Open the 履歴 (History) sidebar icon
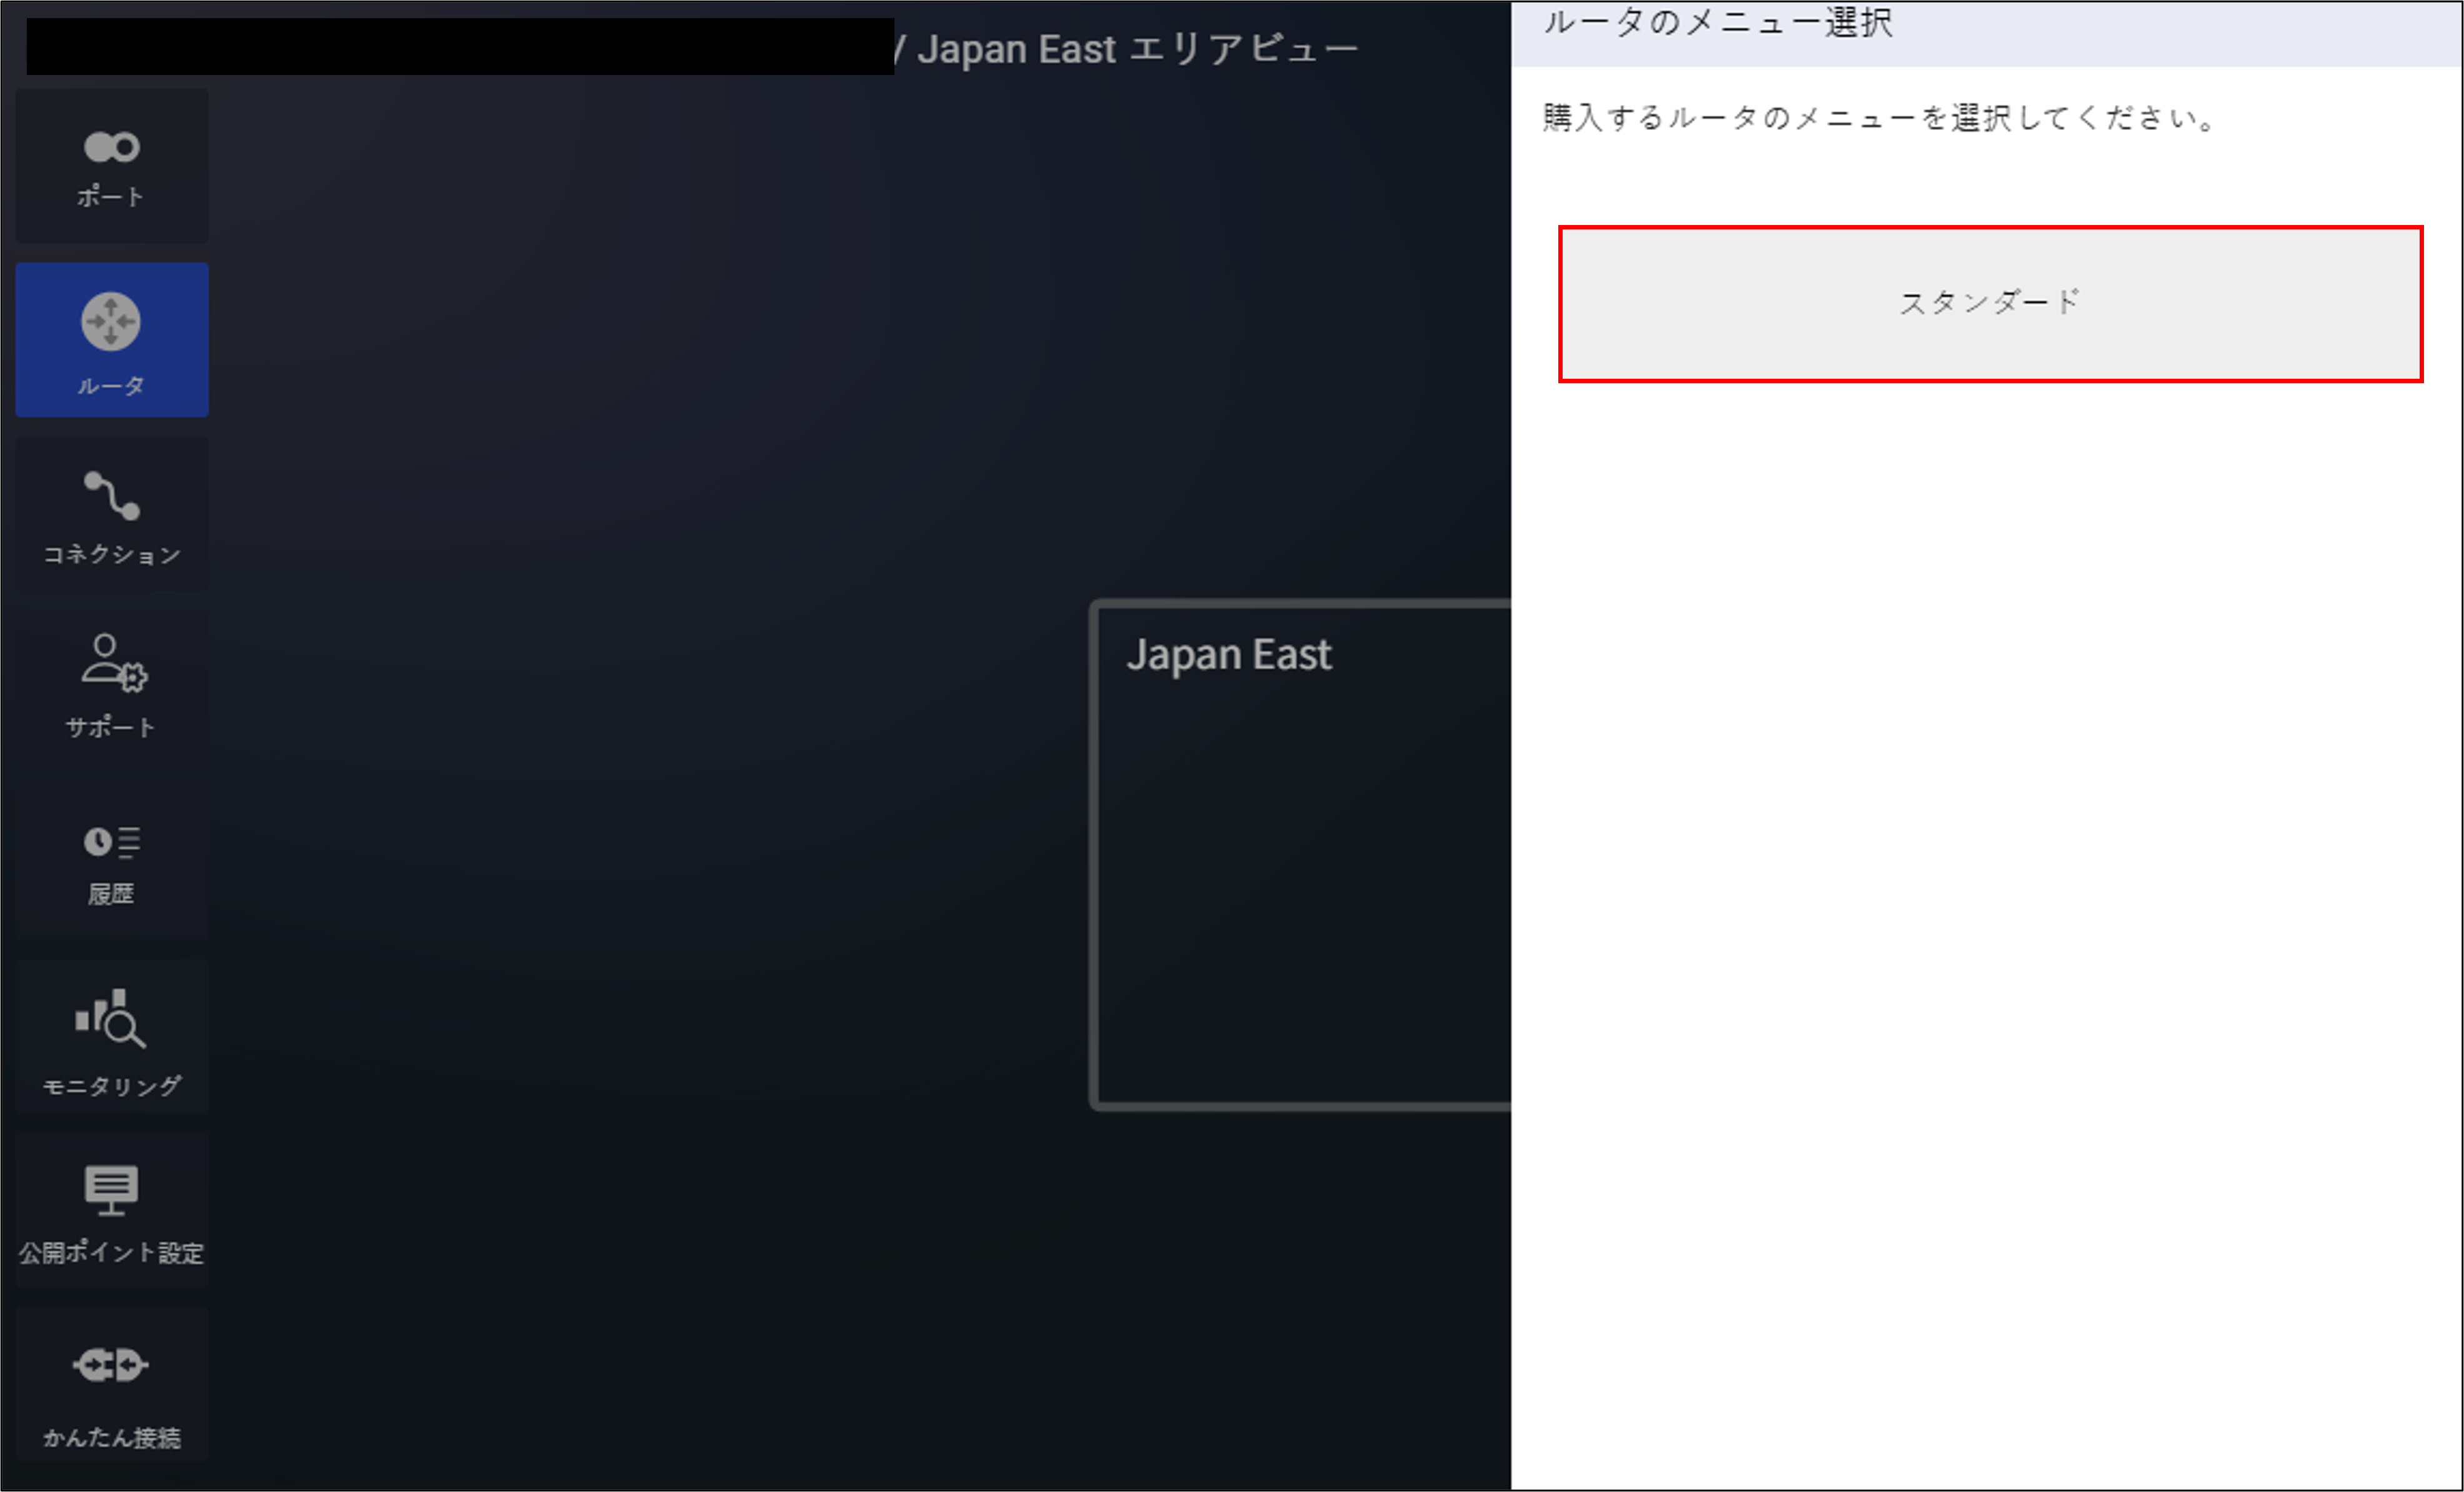Viewport: 2464px width, 1492px height. click(112, 862)
